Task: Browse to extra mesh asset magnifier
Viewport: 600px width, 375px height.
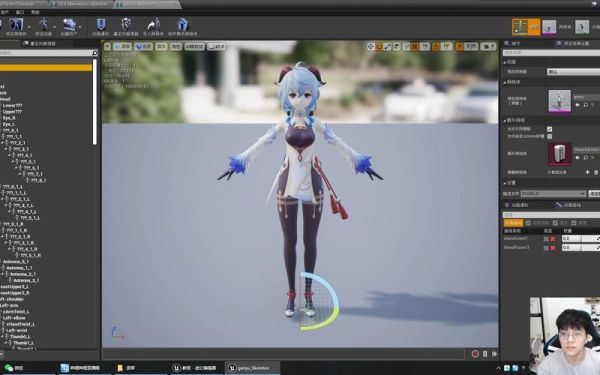Action: click(585, 158)
